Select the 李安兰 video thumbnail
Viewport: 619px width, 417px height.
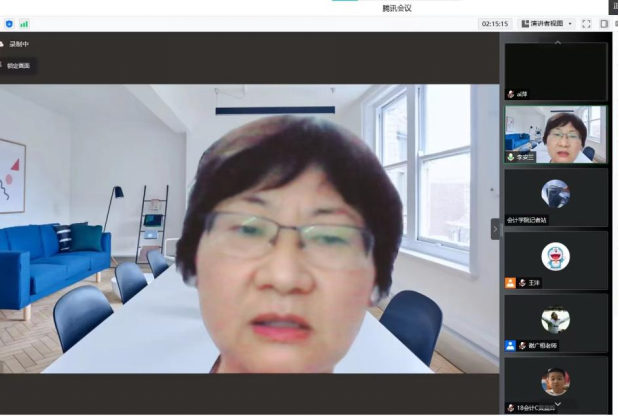[x=556, y=131]
